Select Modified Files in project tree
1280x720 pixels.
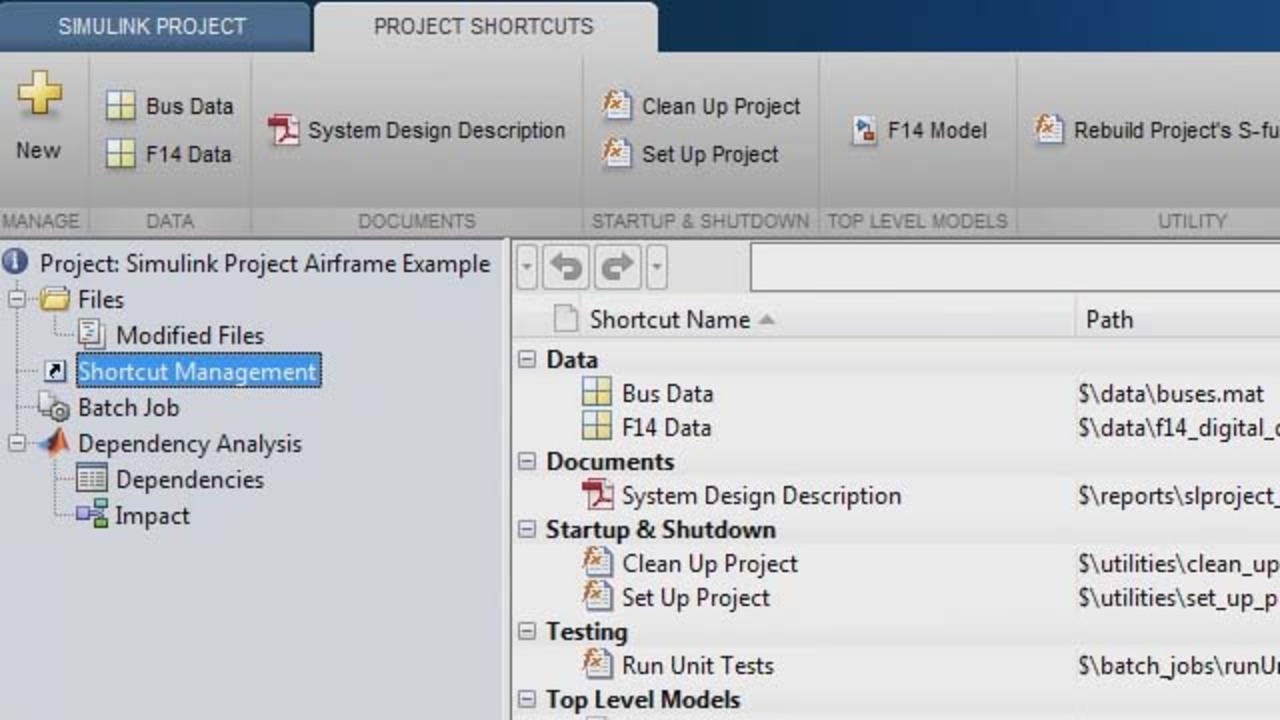[189, 335]
